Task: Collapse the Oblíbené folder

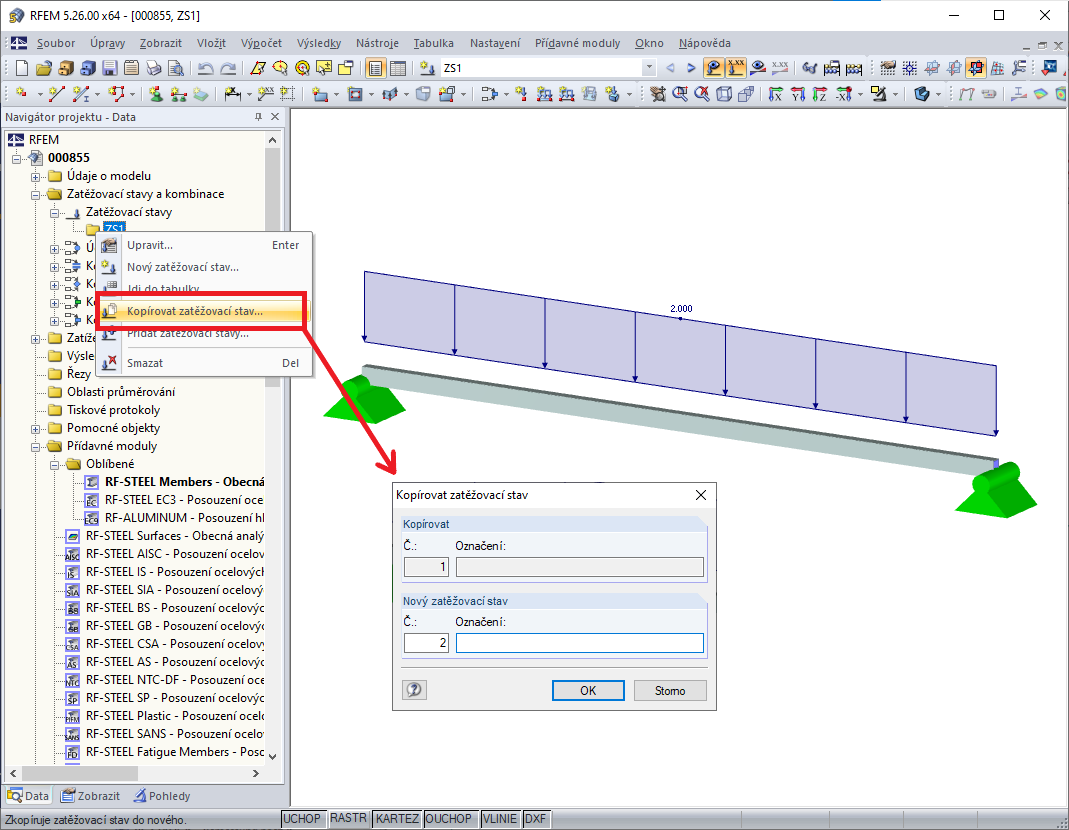Action: (x=55, y=465)
